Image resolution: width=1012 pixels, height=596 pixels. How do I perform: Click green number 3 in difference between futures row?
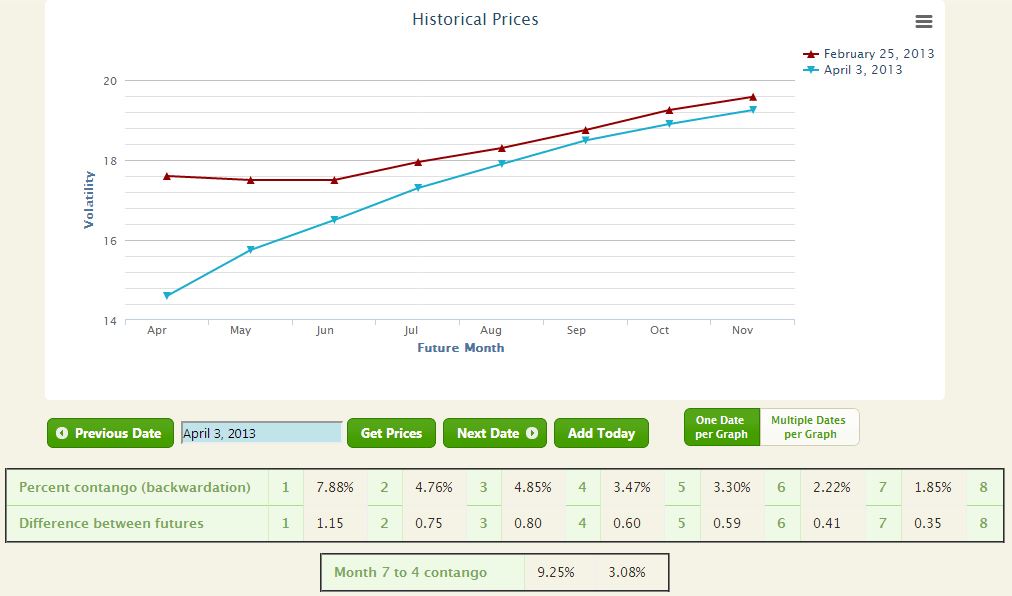coord(484,522)
